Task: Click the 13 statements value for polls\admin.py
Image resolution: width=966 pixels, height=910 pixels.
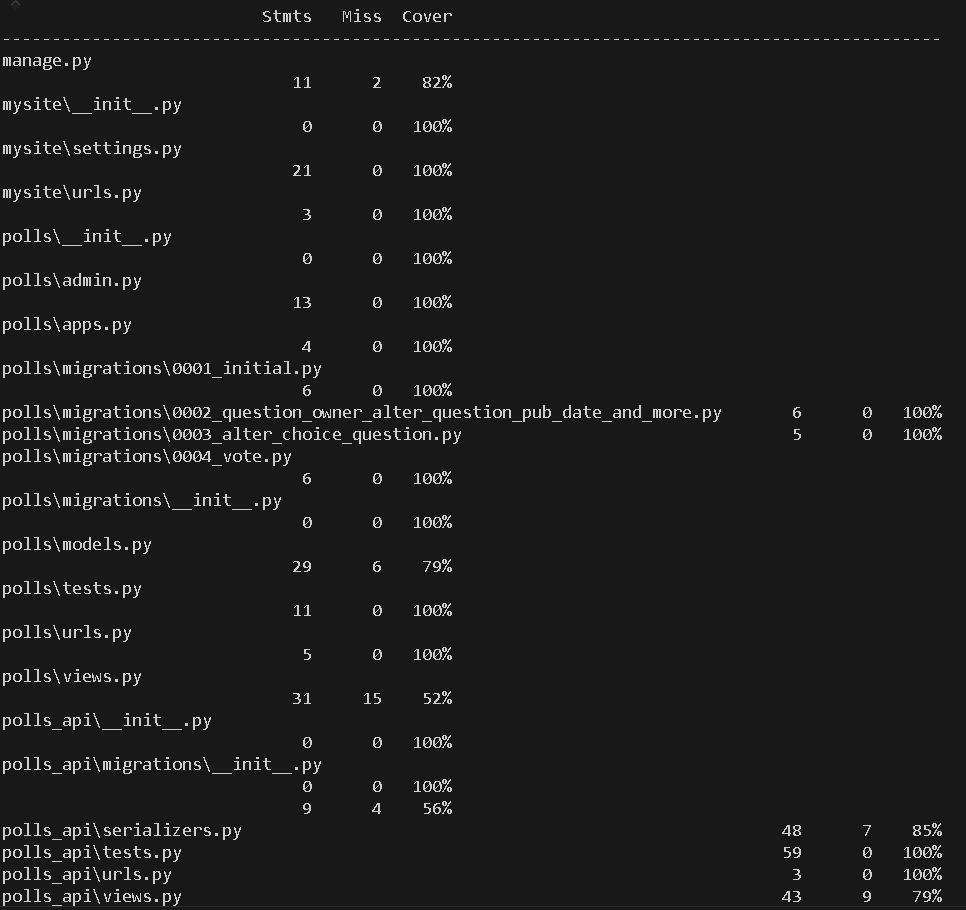Action: click(x=302, y=303)
